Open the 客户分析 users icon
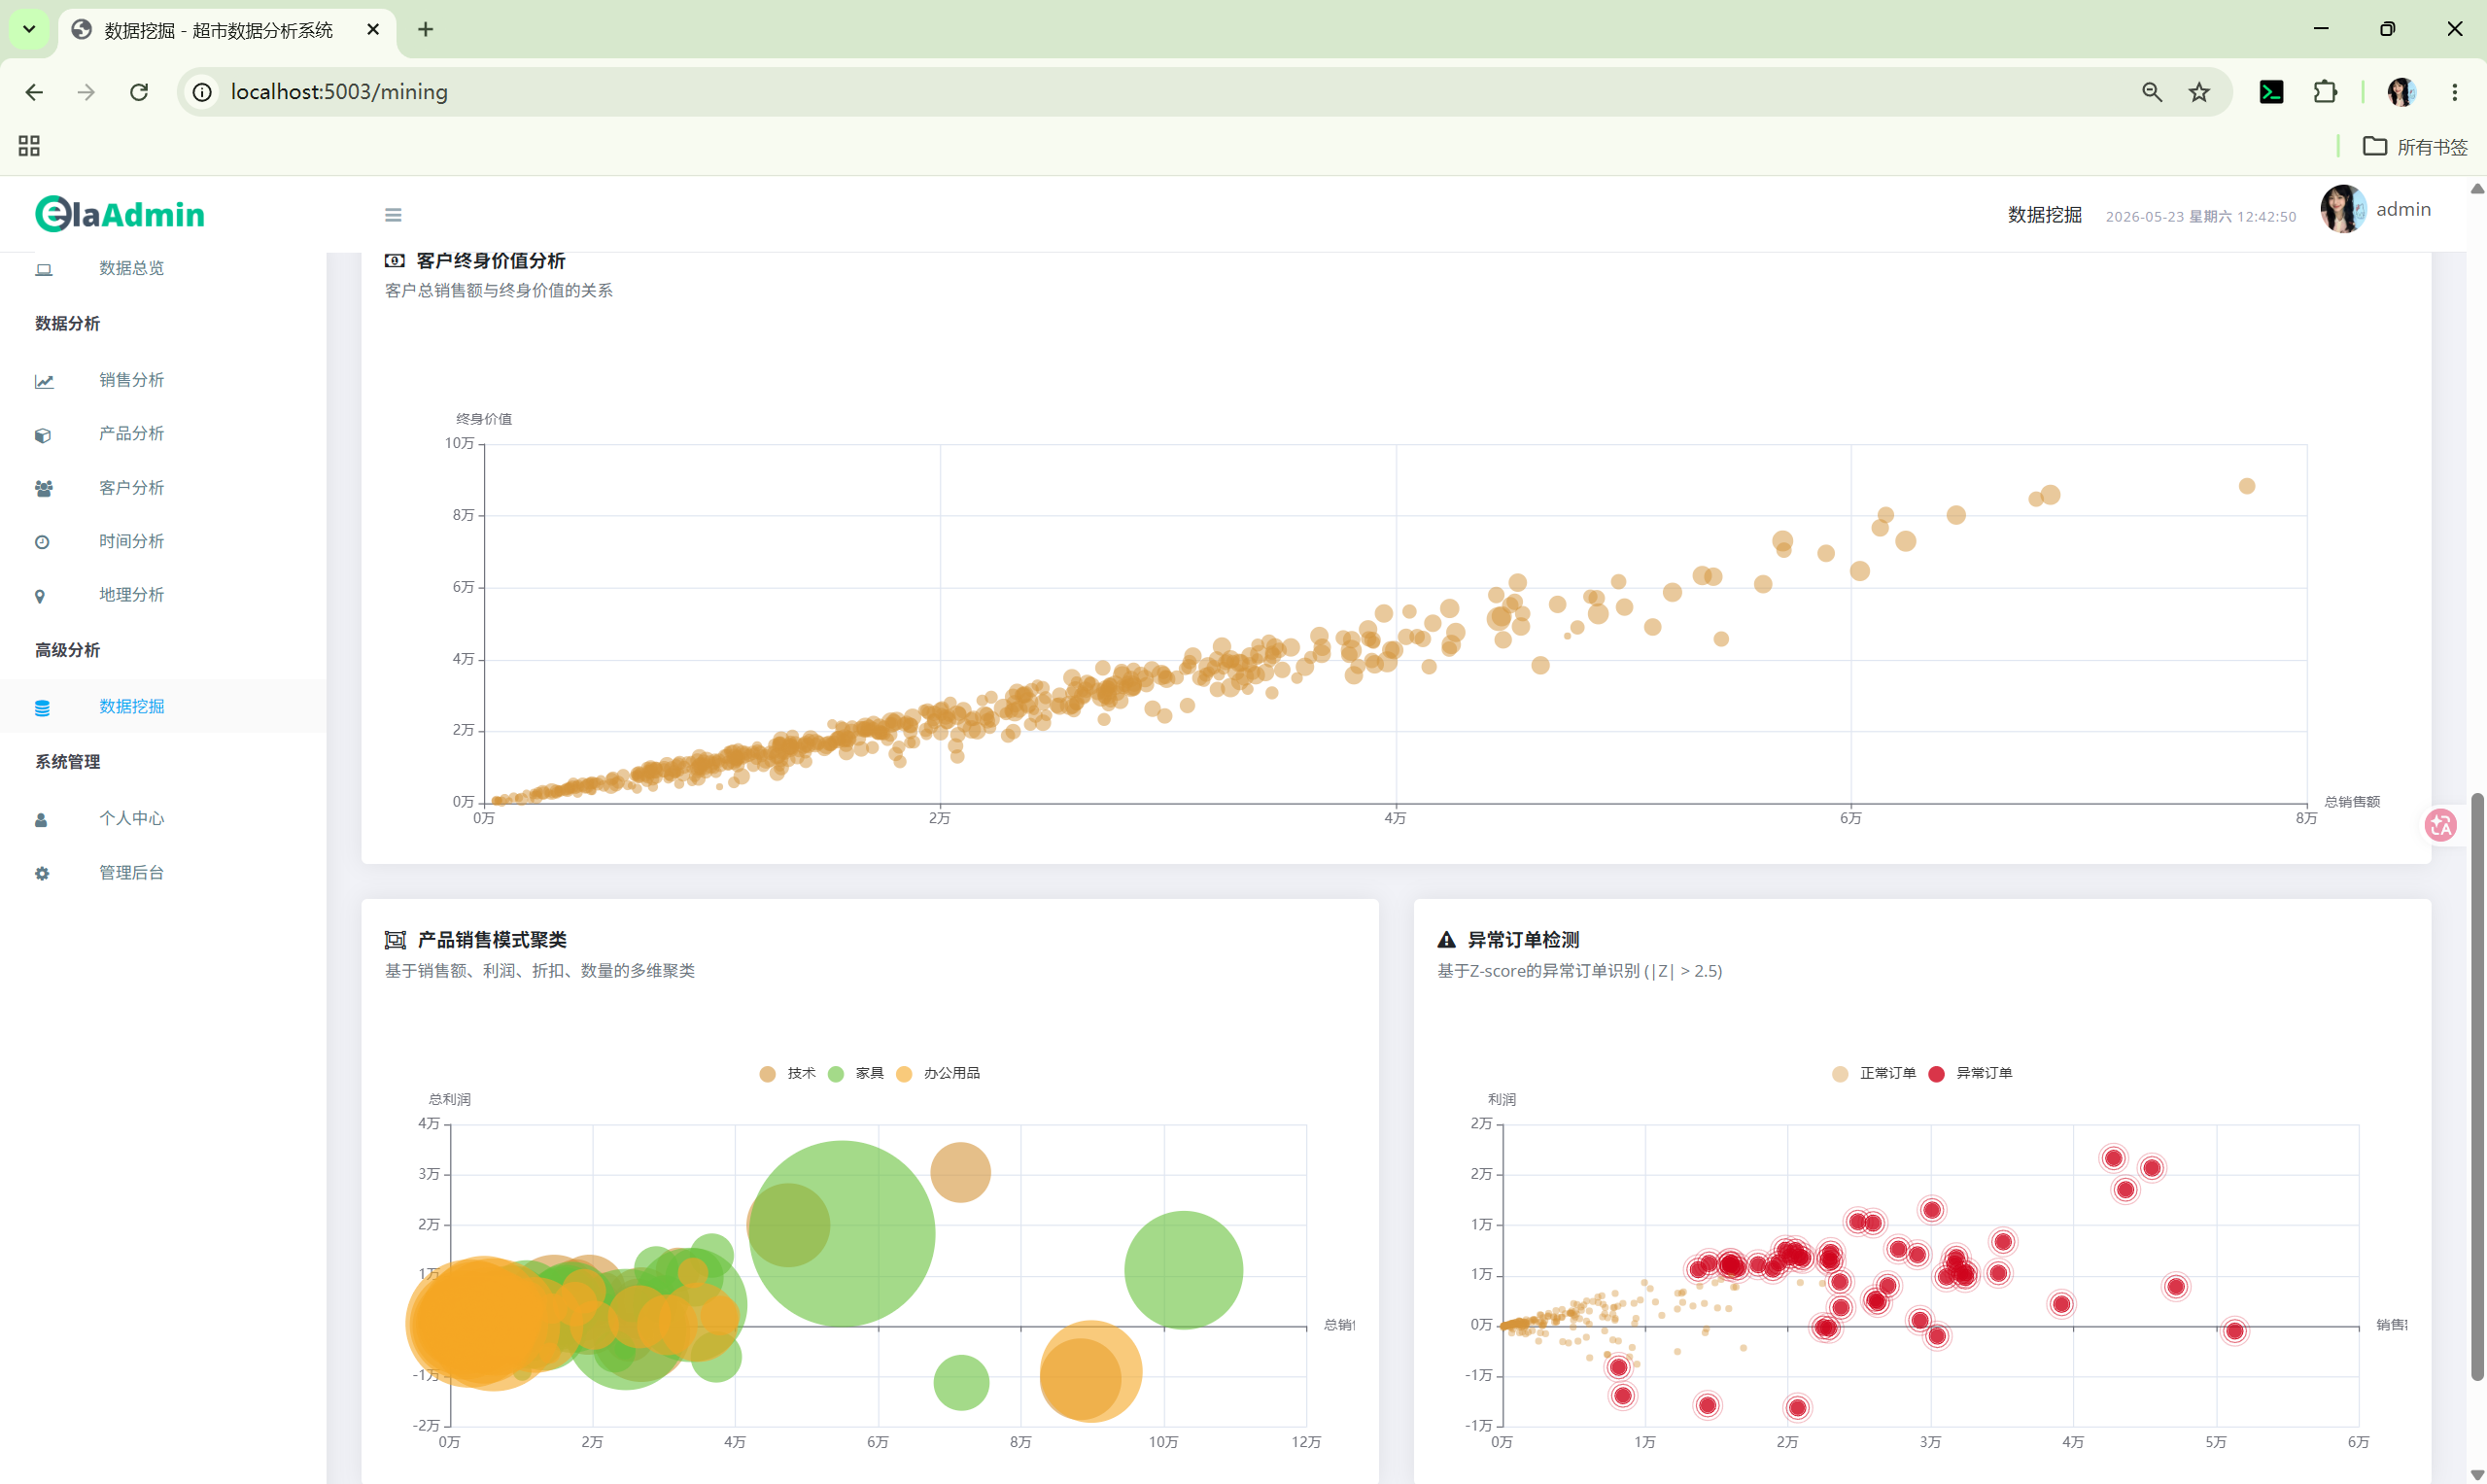Image resolution: width=2487 pixels, height=1484 pixels. coord(43,489)
